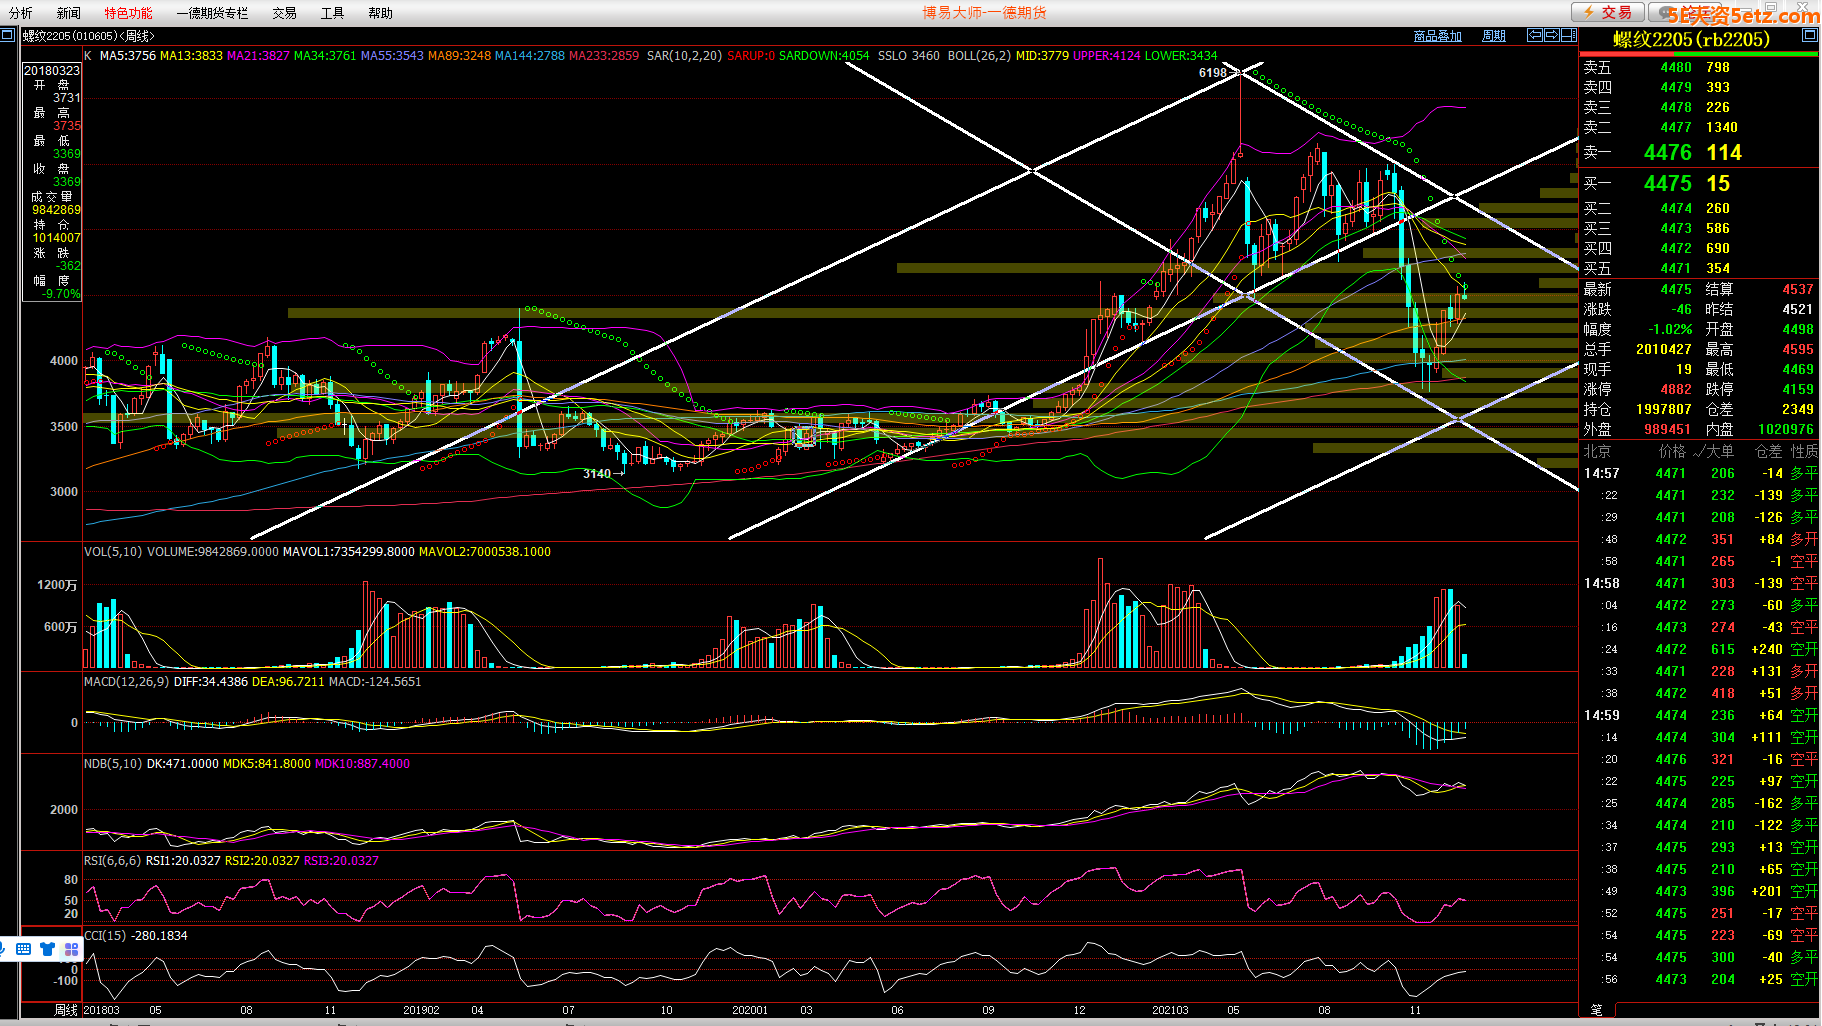Click the 持仓 value 1997807
Viewport: 1822px width, 1026px height.
pos(1664,409)
